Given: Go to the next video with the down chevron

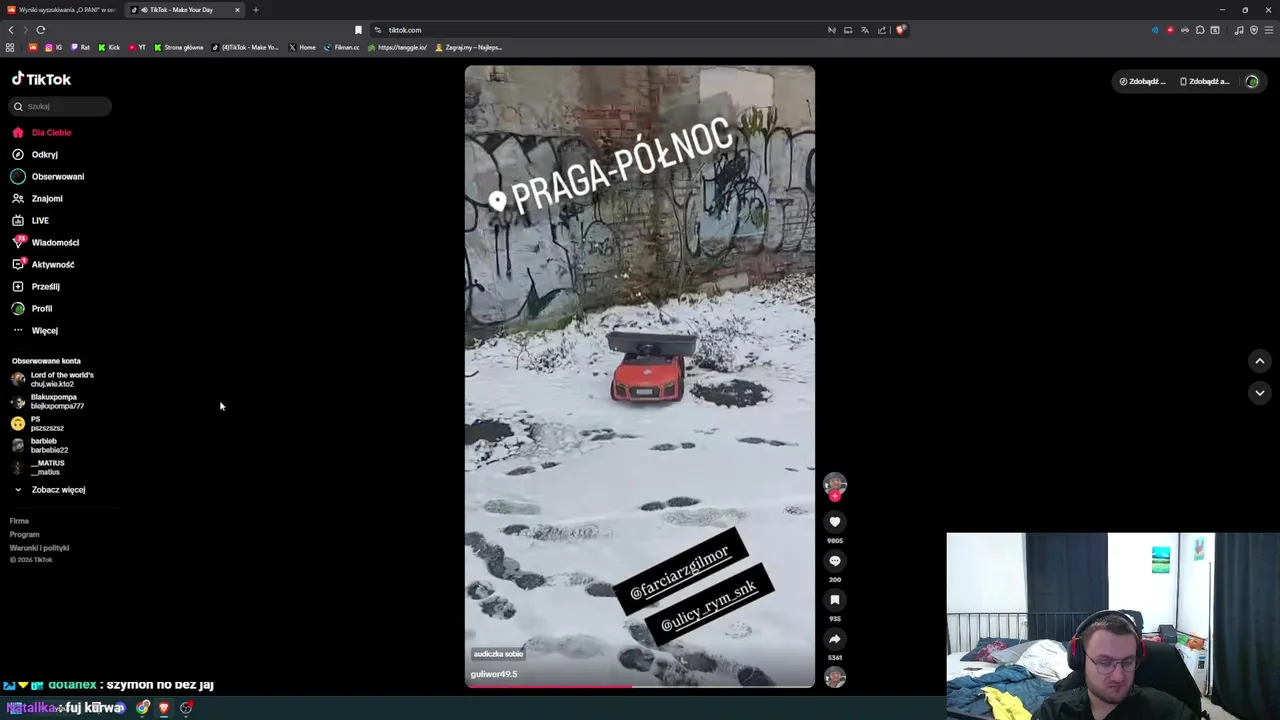Looking at the screenshot, I should (x=1260, y=393).
